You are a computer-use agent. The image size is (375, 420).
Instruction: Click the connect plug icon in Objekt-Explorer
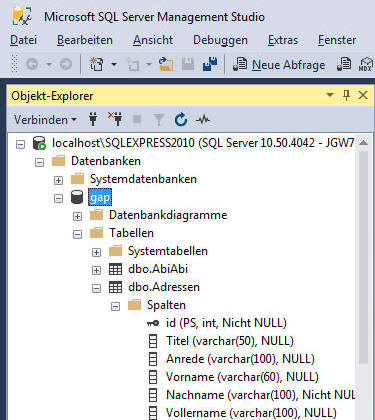93,119
